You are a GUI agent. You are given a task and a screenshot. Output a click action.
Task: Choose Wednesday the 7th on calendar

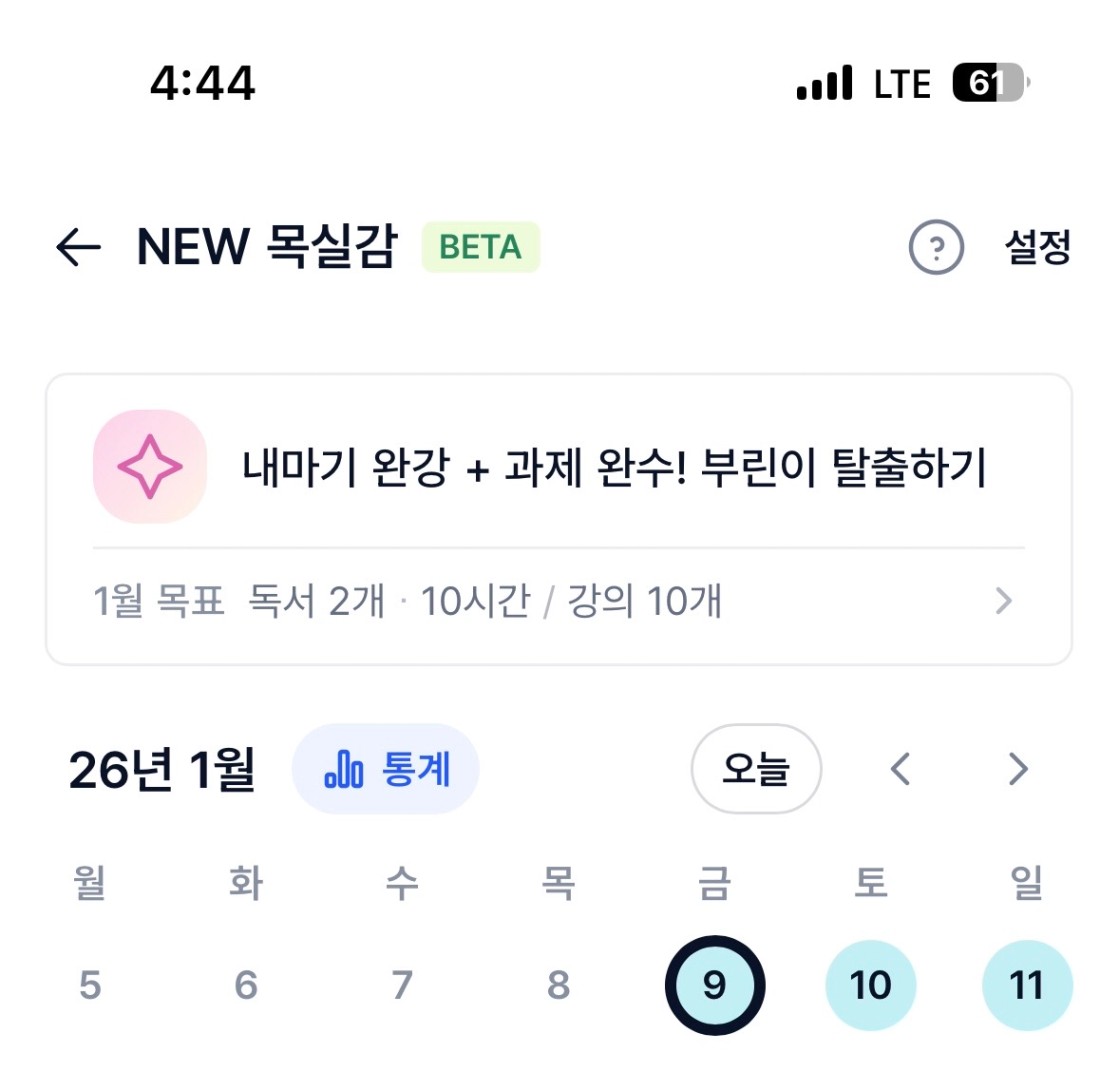[x=402, y=986]
